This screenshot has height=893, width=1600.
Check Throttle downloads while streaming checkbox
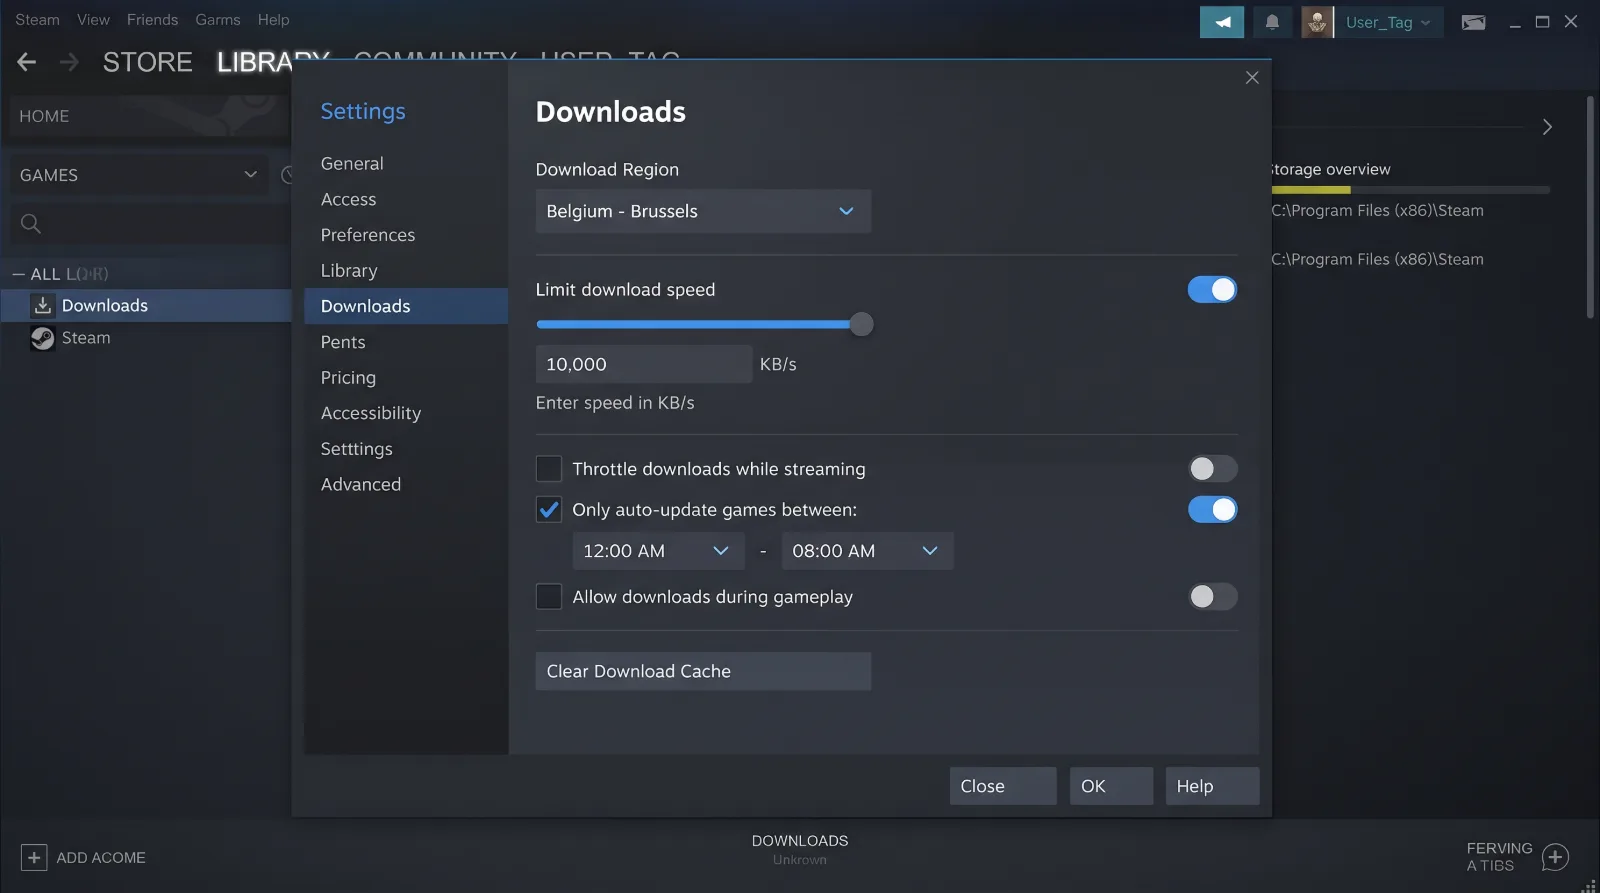549,469
